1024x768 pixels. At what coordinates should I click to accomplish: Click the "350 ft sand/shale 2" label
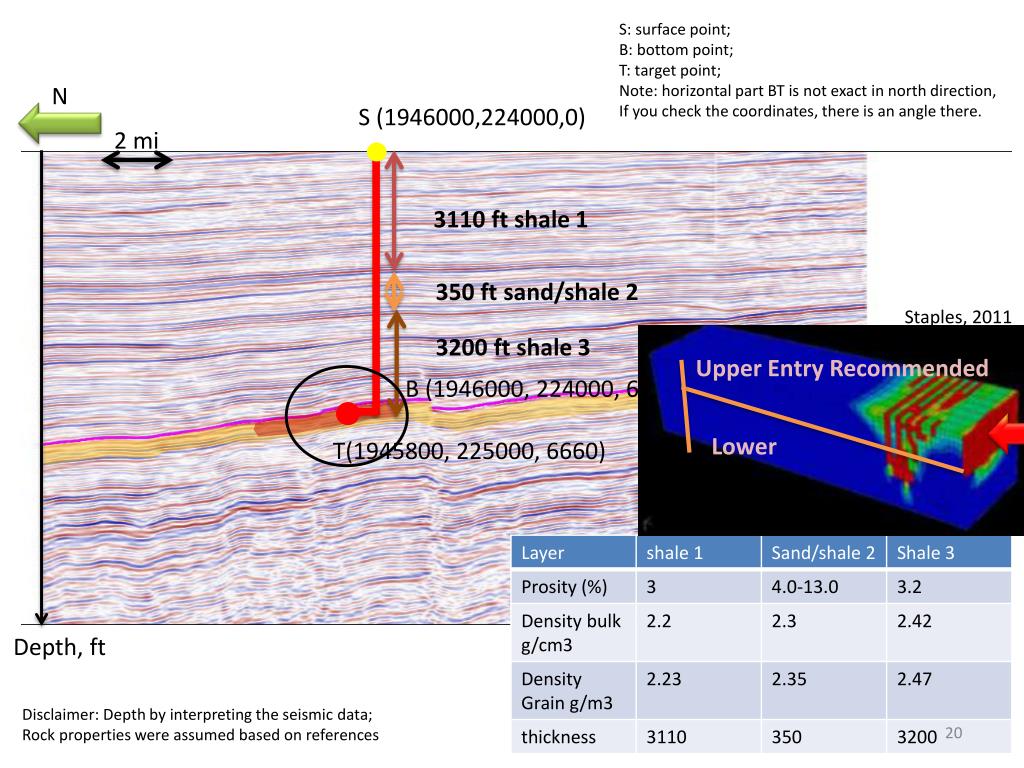click(x=537, y=292)
